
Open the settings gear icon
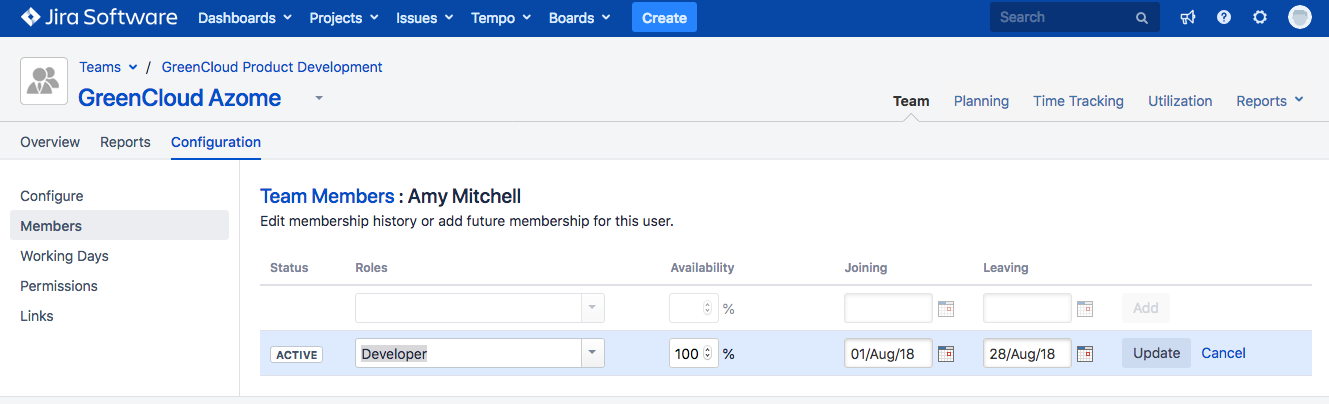coord(1260,18)
